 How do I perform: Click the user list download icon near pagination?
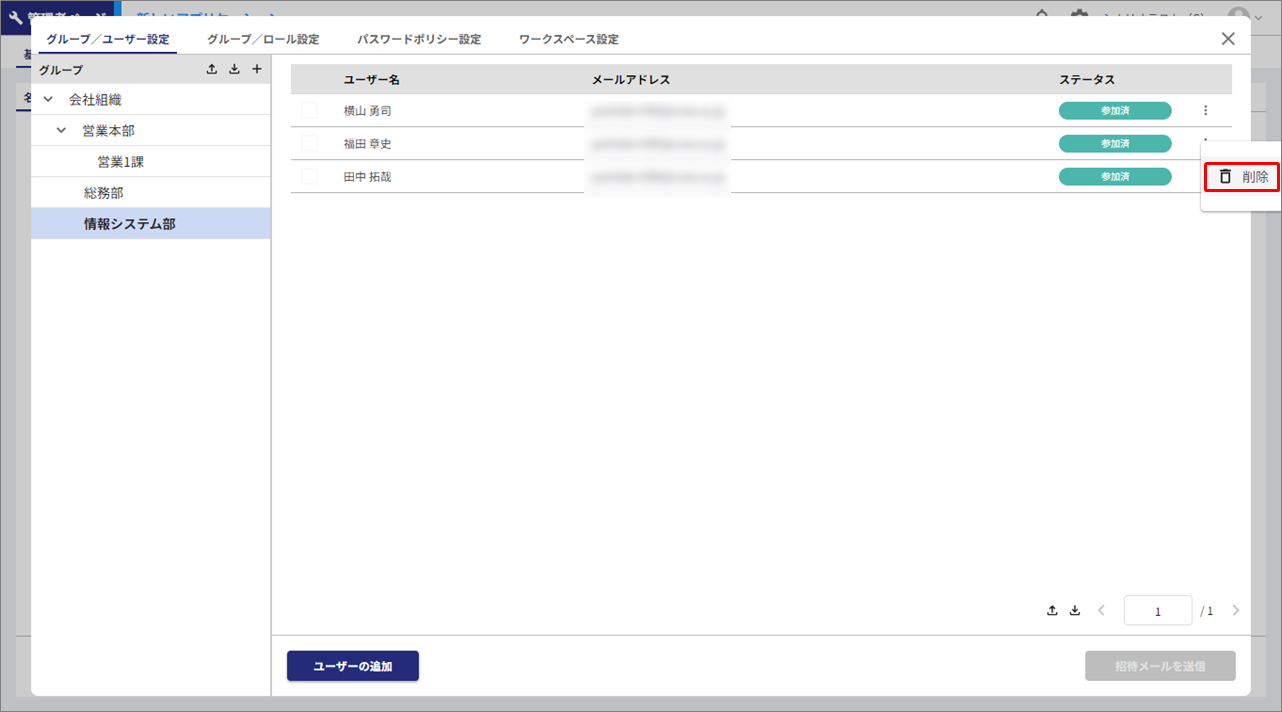1075,610
